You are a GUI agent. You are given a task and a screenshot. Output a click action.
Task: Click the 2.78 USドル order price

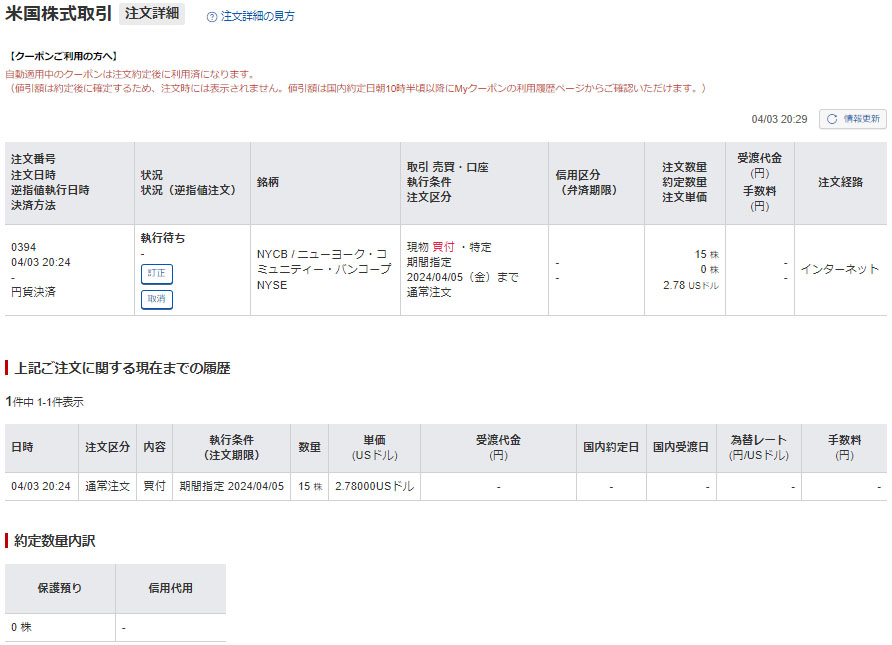pos(685,285)
